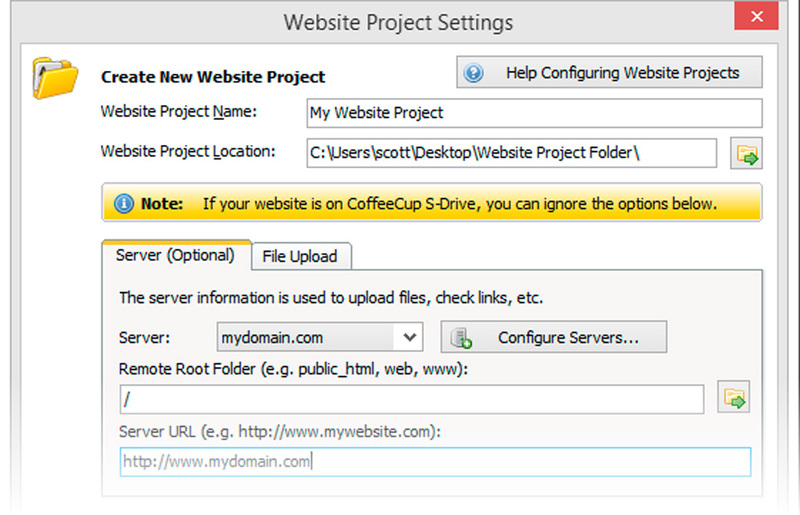Click into the Website Project Location path field

tap(511, 153)
